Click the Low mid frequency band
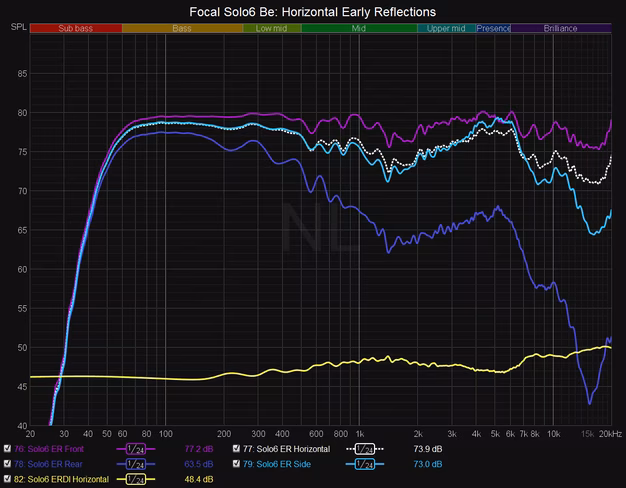Image resolution: width=626 pixels, height=488 pixels. pyautogui.click(x=272, y=28)
